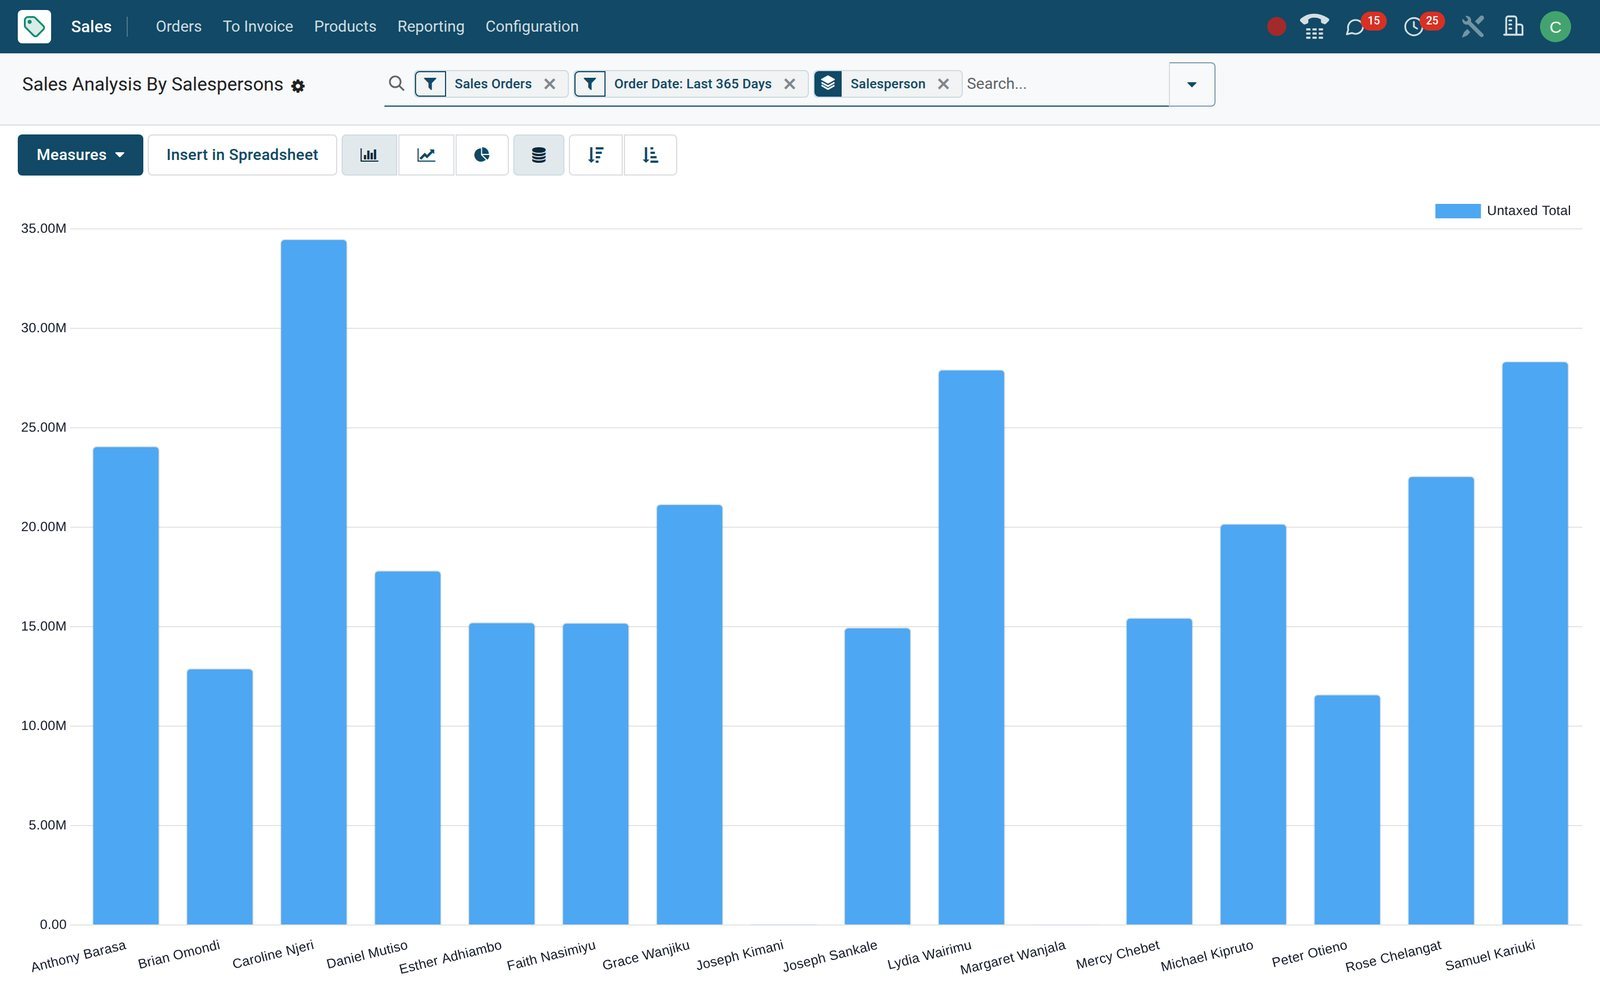The image size is (1600, 1000).
Task: Click Caroline Njeri's bar in chart
Action: pyautogui.click(x=314, y=582)
